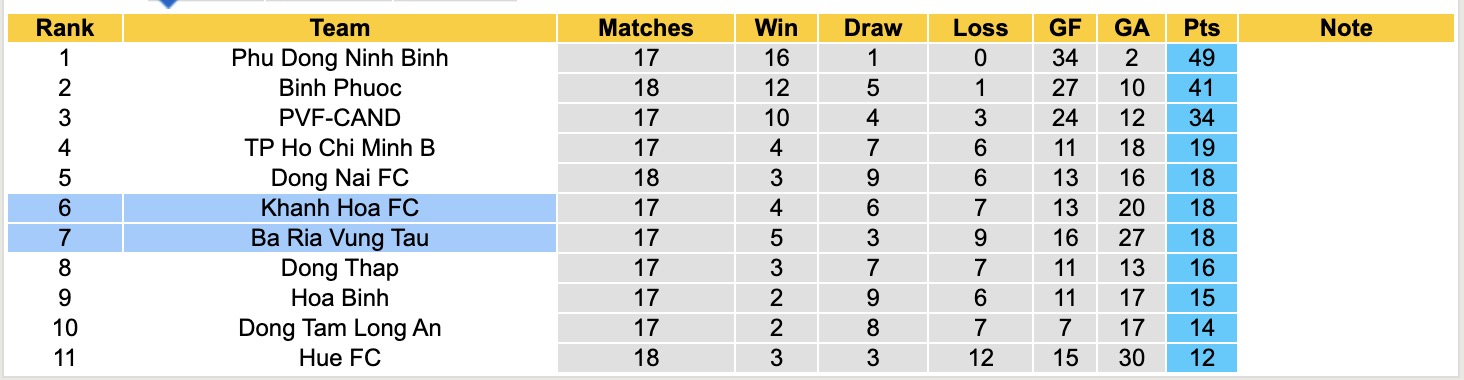This screenshot has height=380, width=1464.
Task: Click the Win column header
Action: point(776,28)
